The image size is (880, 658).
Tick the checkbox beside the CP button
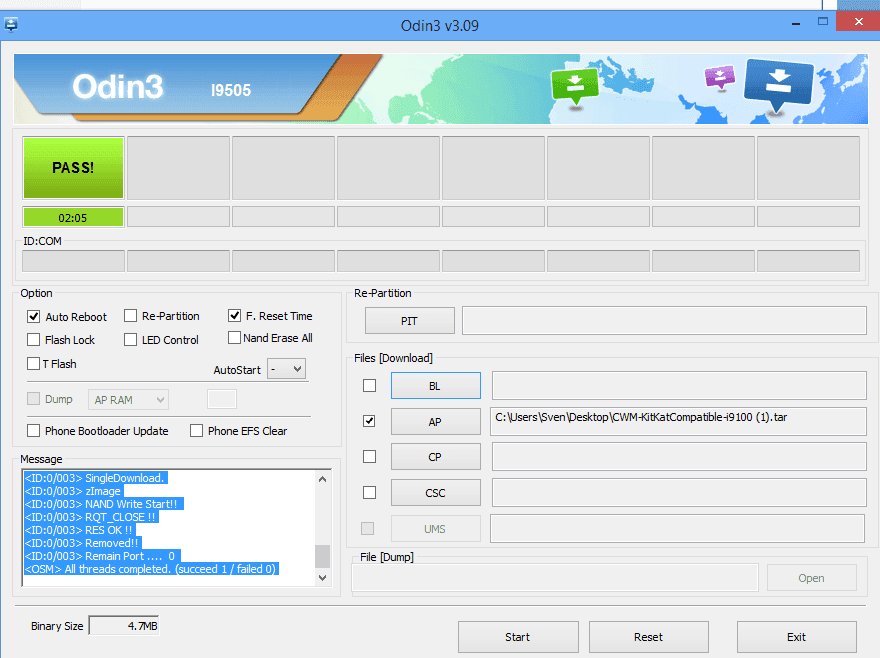pos(369,456)
